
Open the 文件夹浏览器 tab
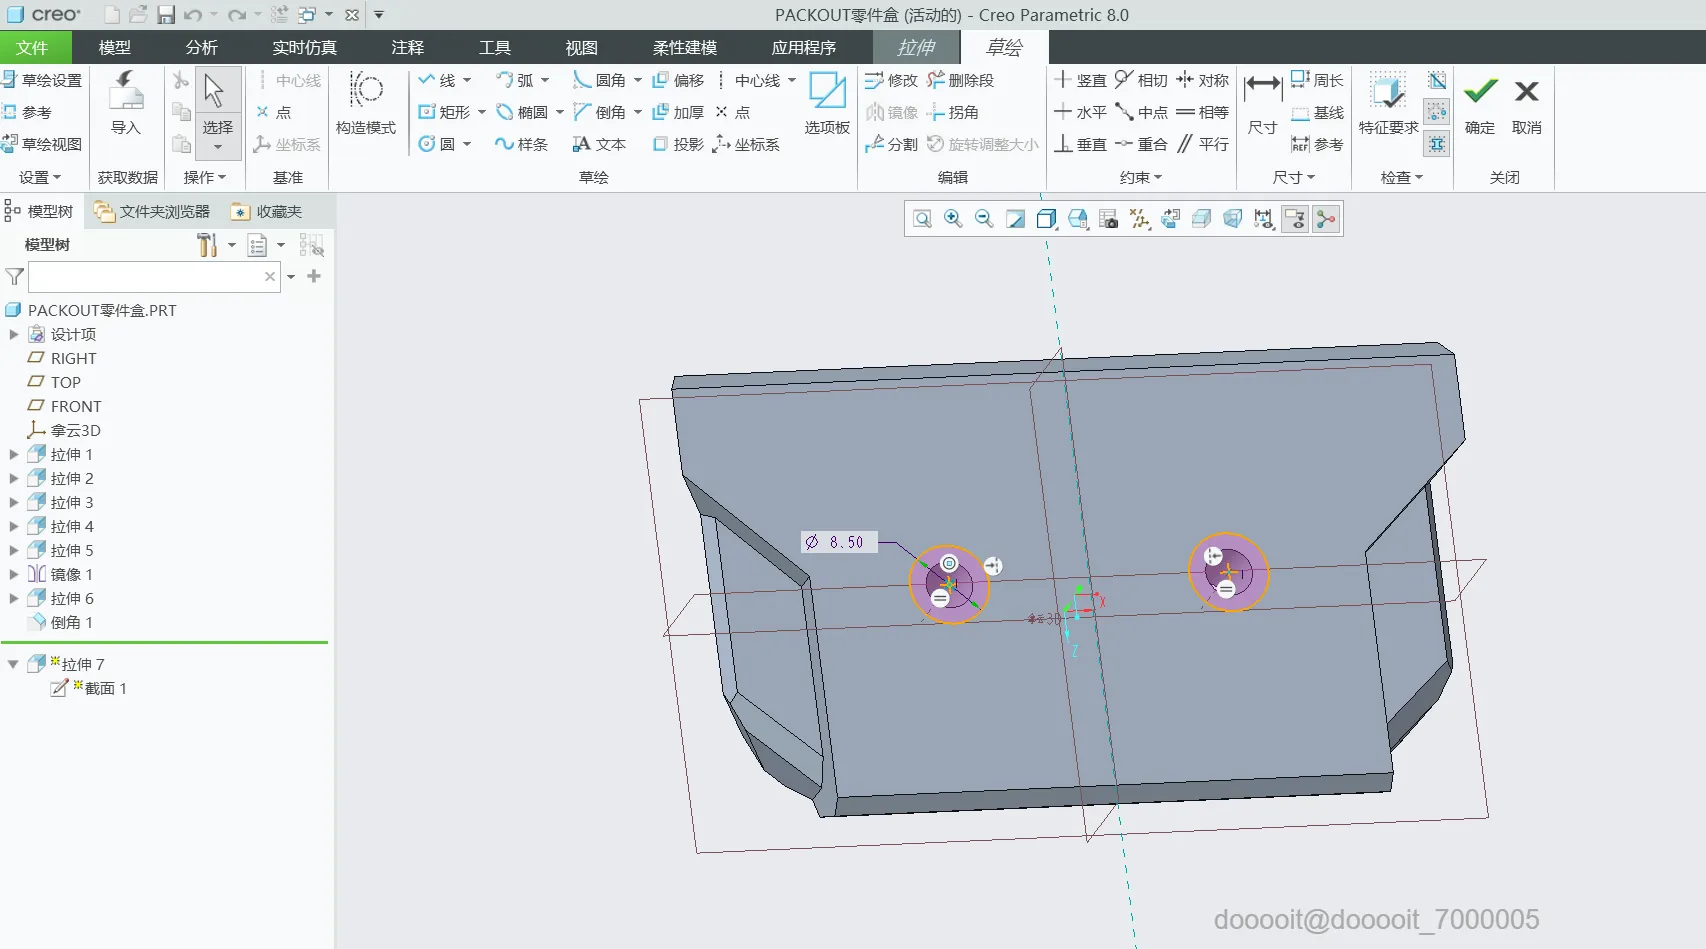point(153,211)
